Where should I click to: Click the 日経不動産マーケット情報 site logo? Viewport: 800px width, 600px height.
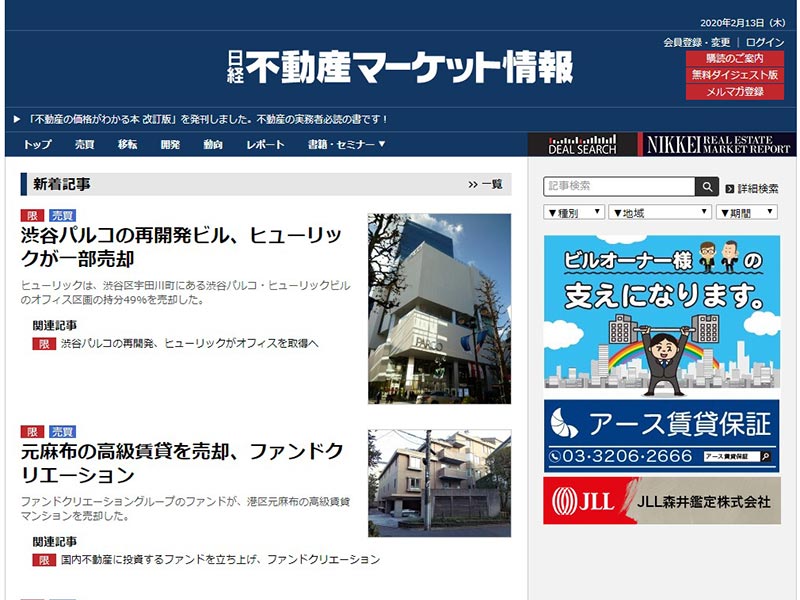point(400,67)
